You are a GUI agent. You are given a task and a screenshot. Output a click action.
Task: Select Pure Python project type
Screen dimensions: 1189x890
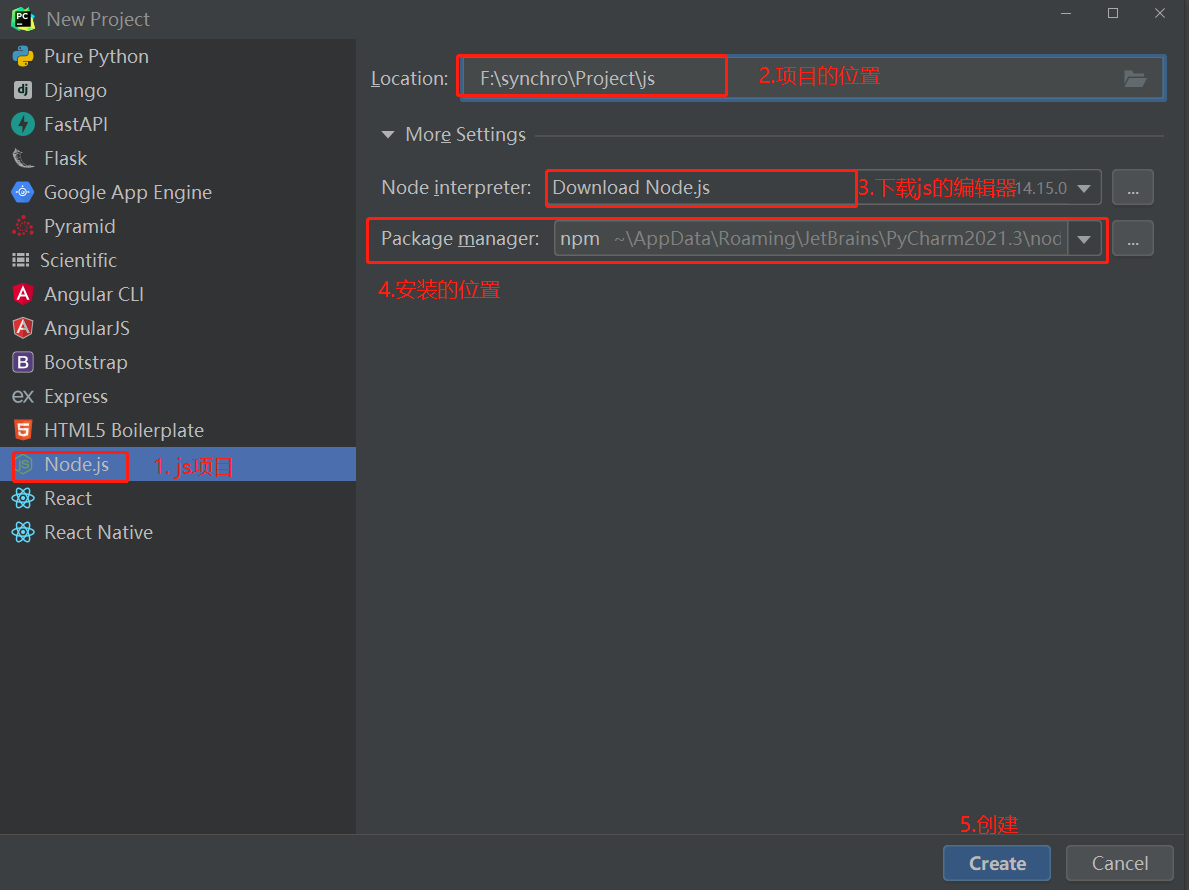pyautogui.click(x=177, y=56)
